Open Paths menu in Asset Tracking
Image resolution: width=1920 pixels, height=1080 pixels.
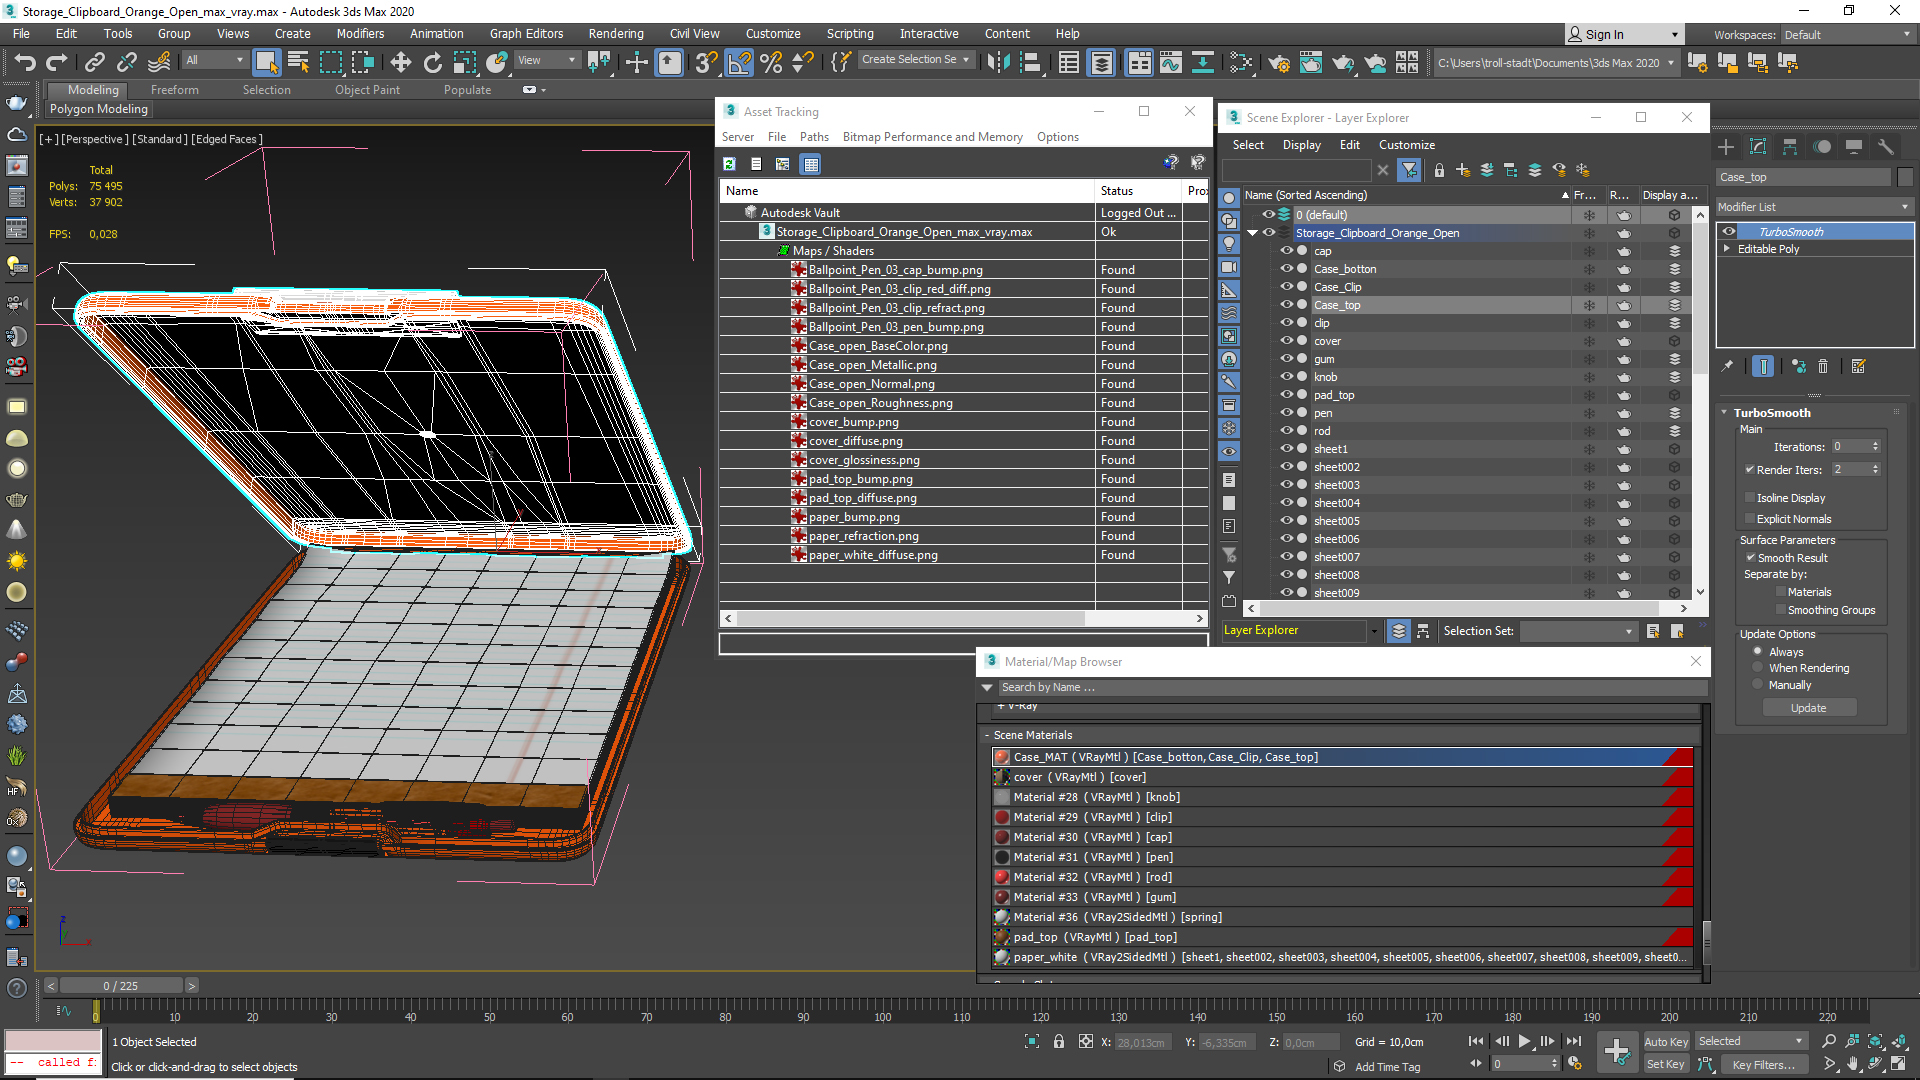tap(814, 137)
